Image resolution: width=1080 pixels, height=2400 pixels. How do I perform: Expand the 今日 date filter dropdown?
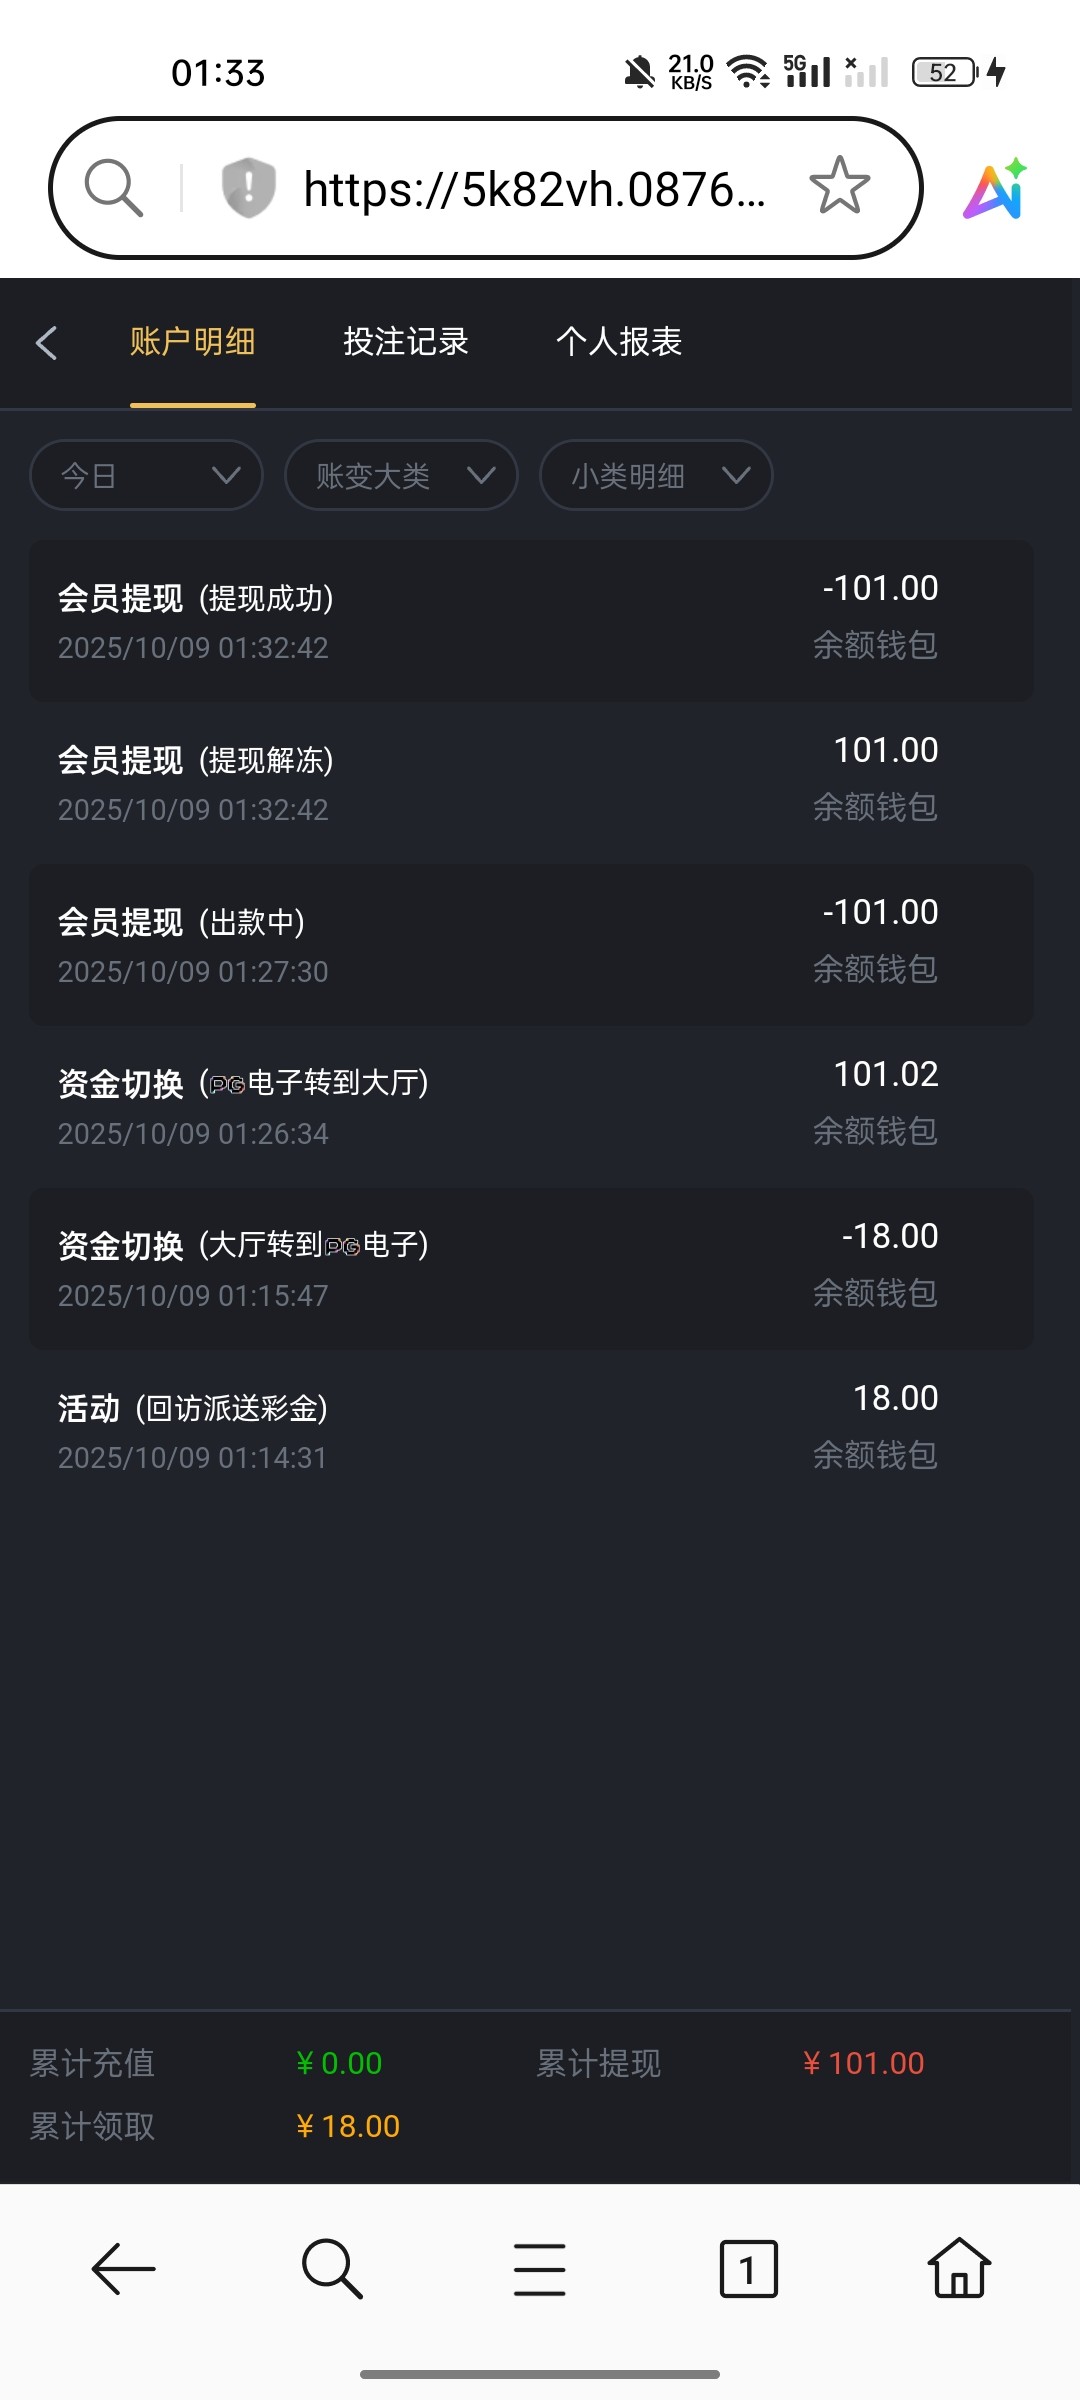147,475
